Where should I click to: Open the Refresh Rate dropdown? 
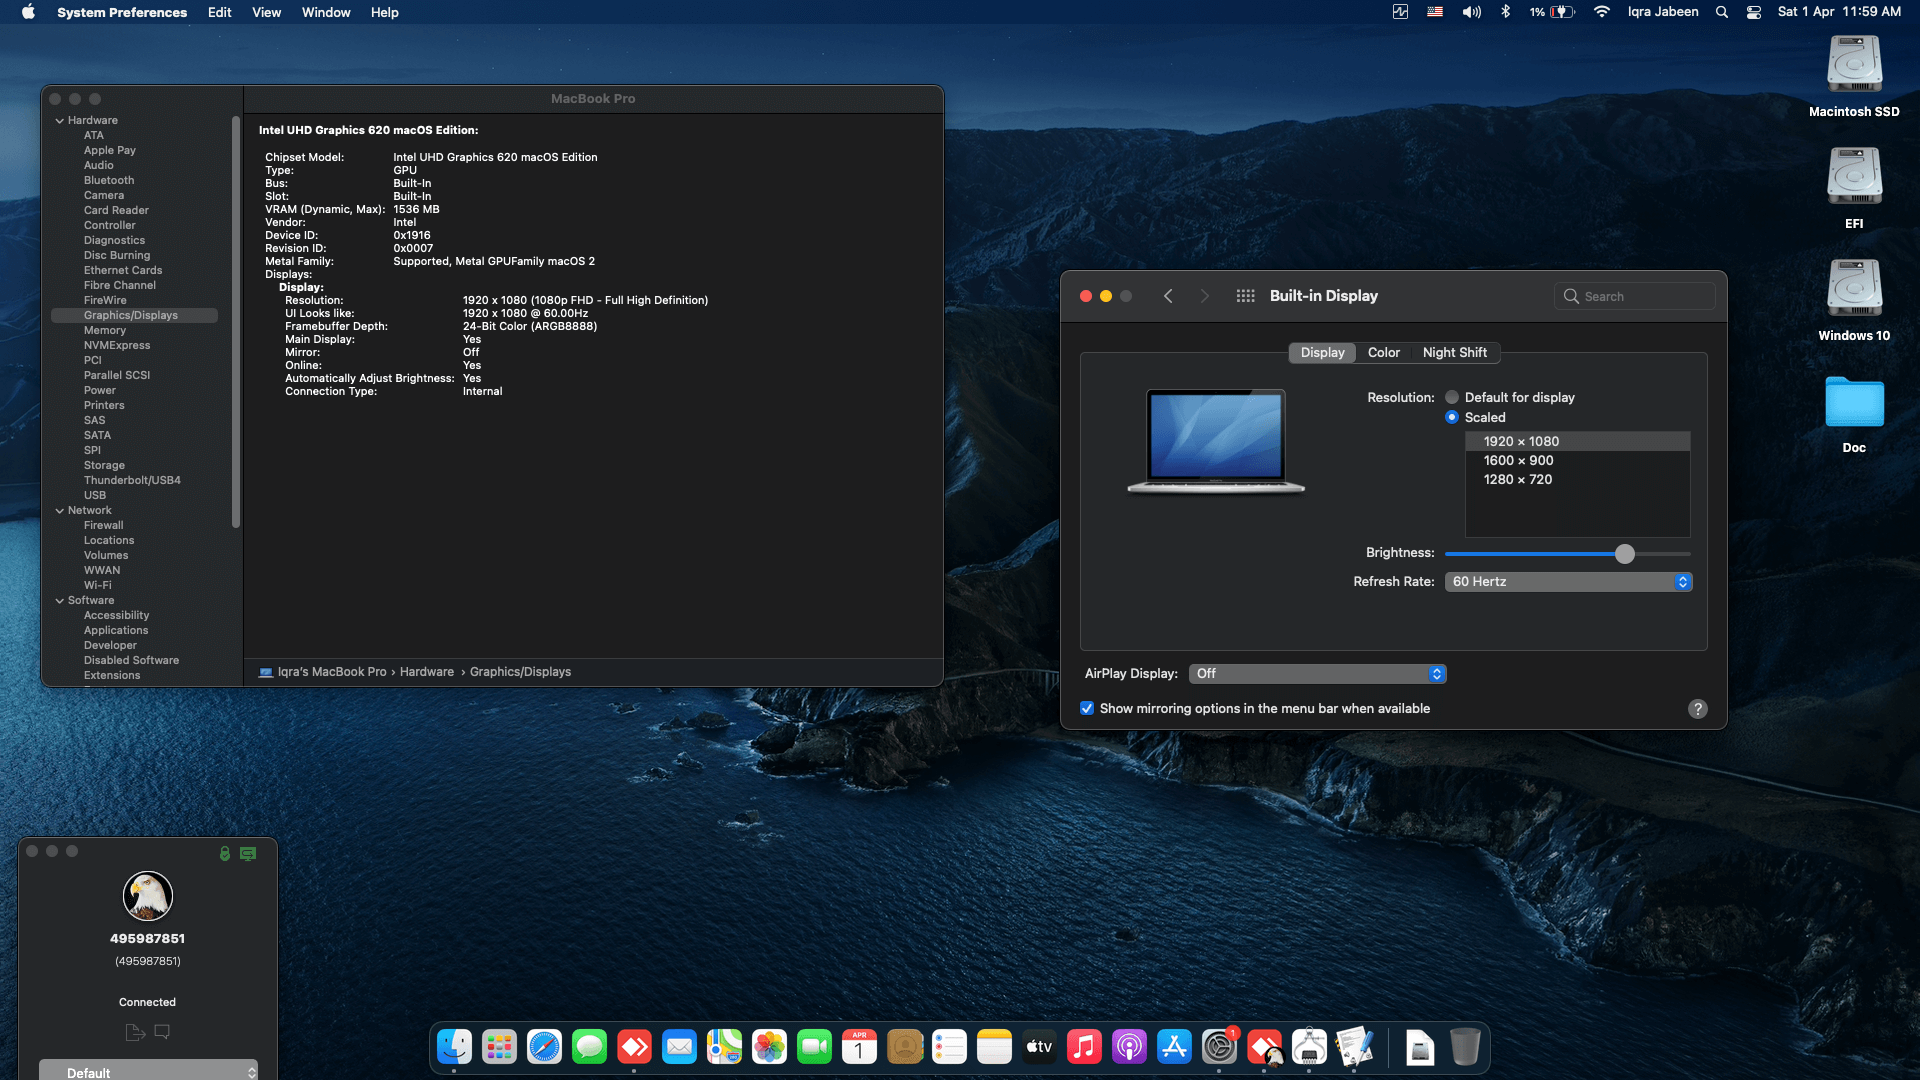[1567, 581]
